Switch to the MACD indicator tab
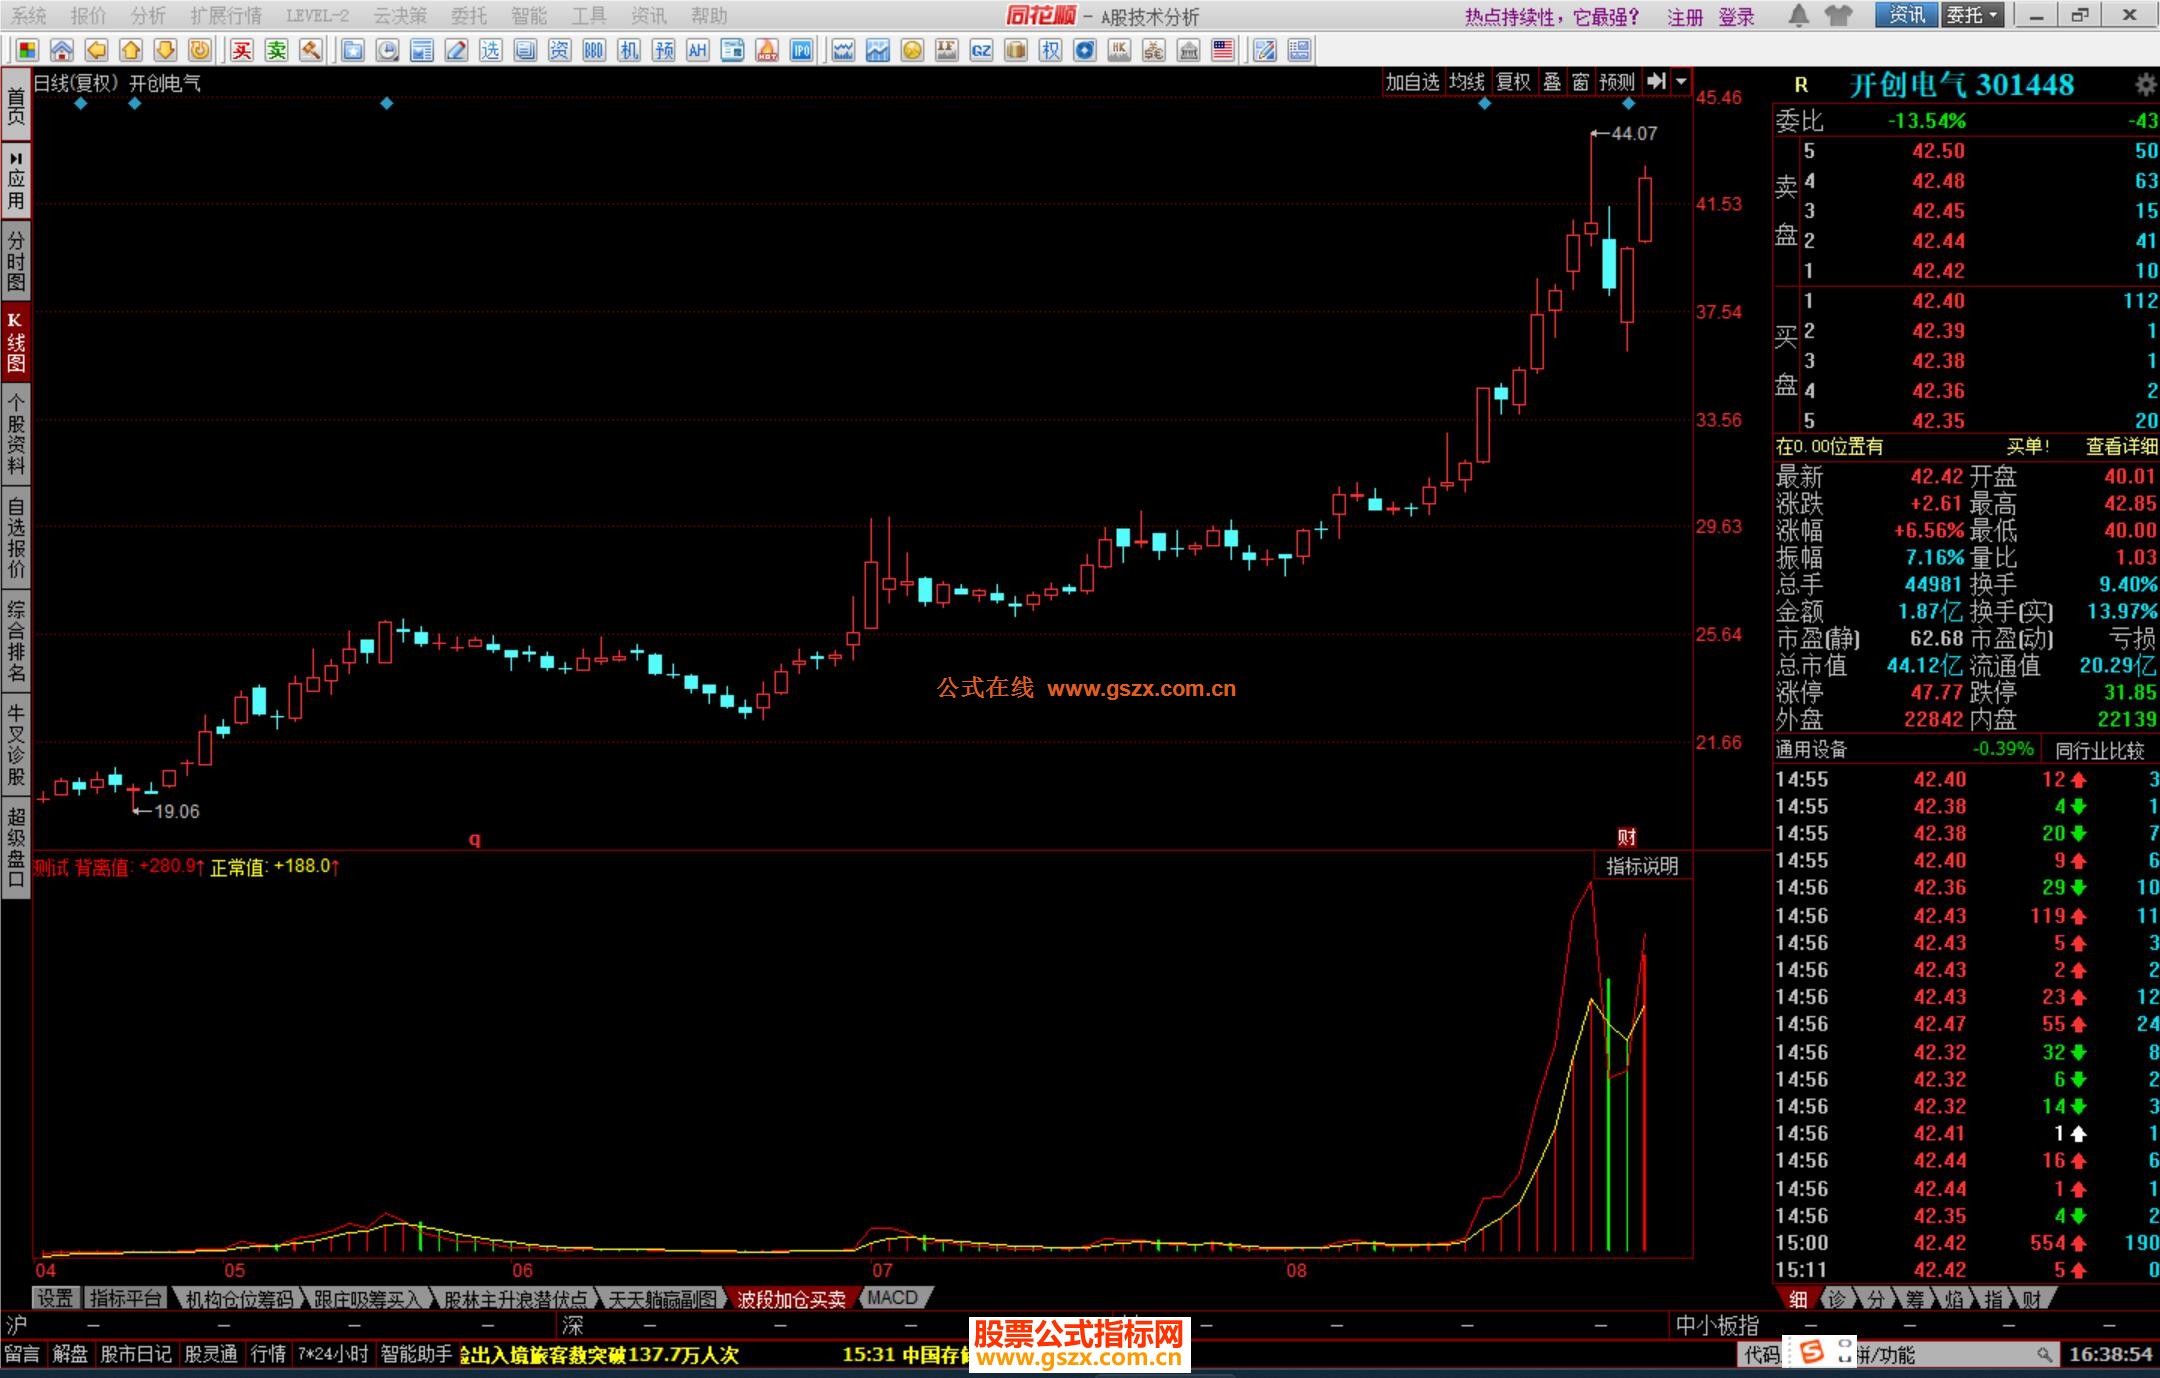The image size is (2160, 1378). tap(893, 1298)
